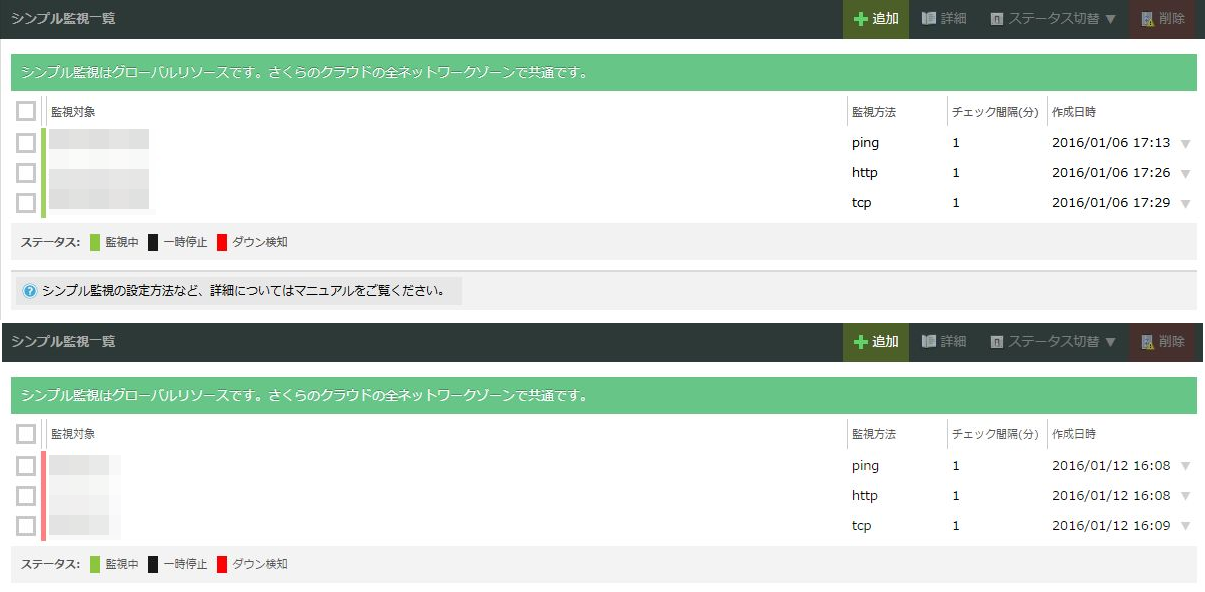
Task: Tick the checkbox for the 2016/01/12 16:08 http row
Action: pos(26,496)
